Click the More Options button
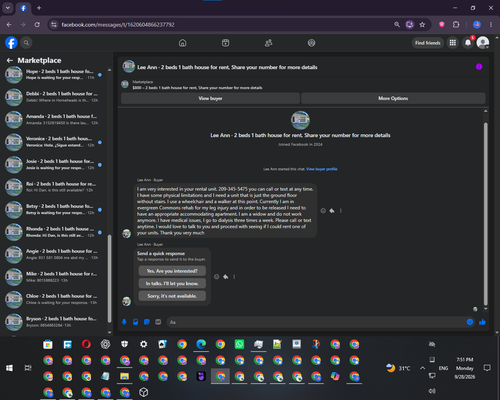Viewport: 500px width, 400px height. tap(393, 98)
